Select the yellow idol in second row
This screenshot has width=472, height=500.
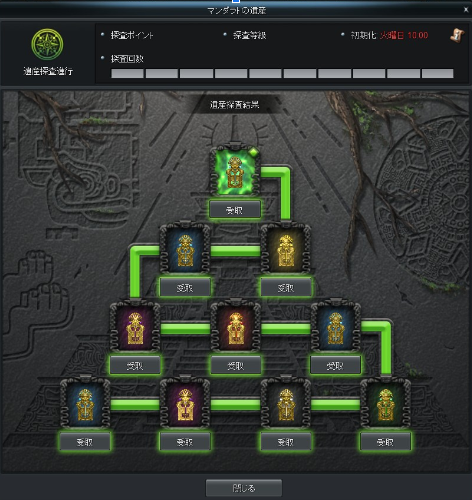pos(286,249)
